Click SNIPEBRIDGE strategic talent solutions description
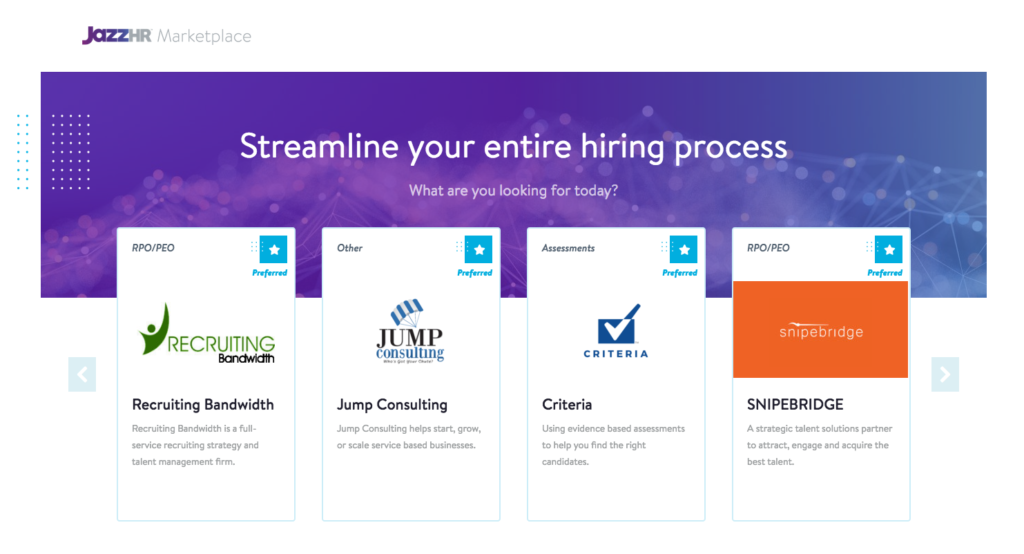Viewport: 1024px width, 554px height. click(x=820, y=445)
